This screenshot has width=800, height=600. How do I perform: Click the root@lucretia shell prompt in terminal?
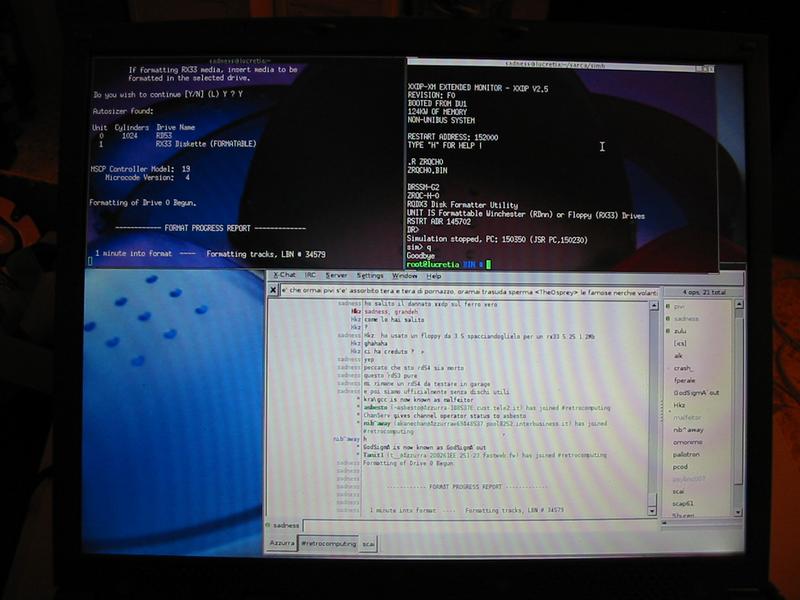pos(444,264)
